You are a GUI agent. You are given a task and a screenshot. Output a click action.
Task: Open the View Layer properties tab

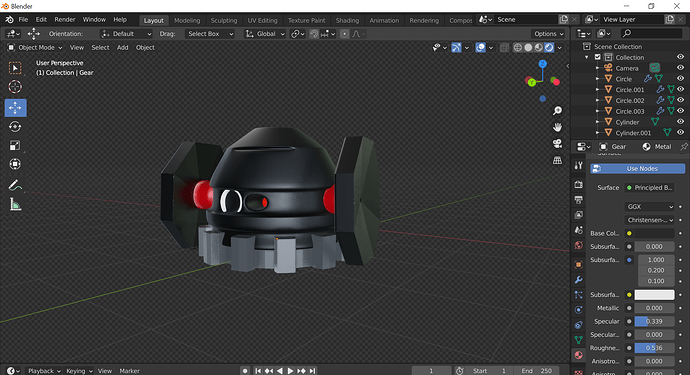coord(579,215)
